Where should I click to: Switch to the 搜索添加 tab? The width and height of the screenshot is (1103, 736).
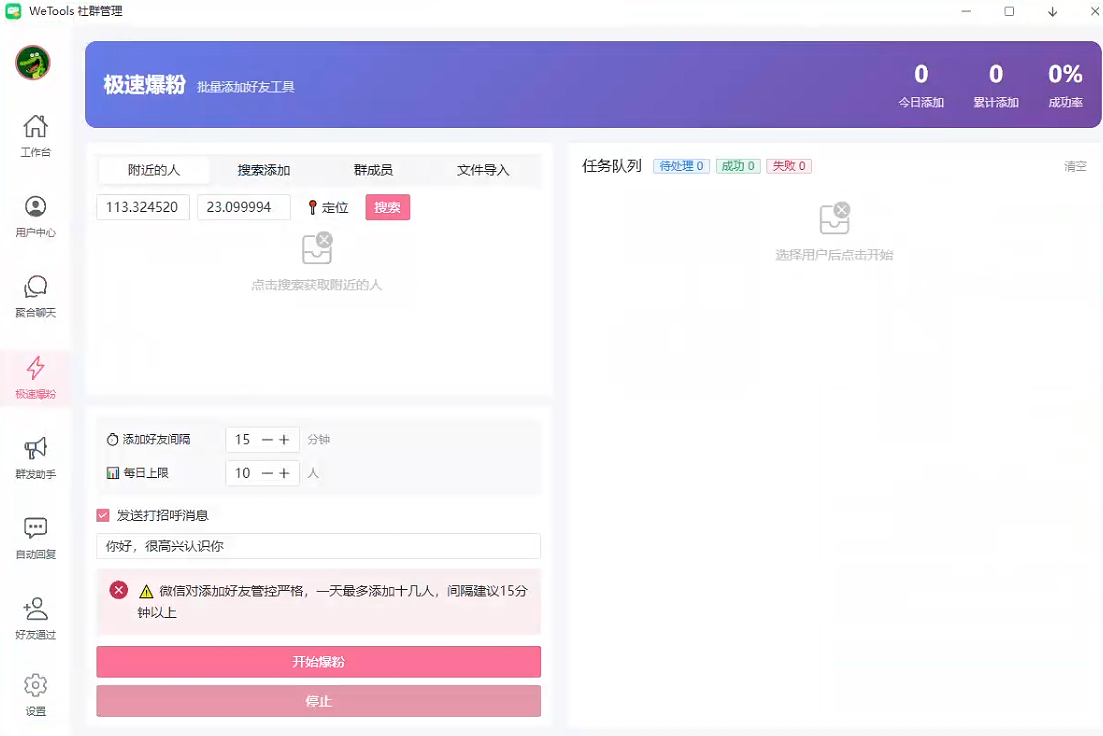pos(264,170)
